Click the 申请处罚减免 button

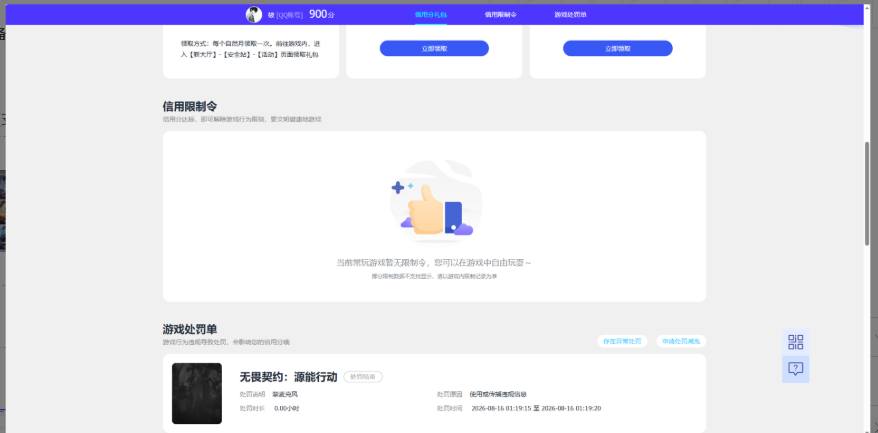681,341
